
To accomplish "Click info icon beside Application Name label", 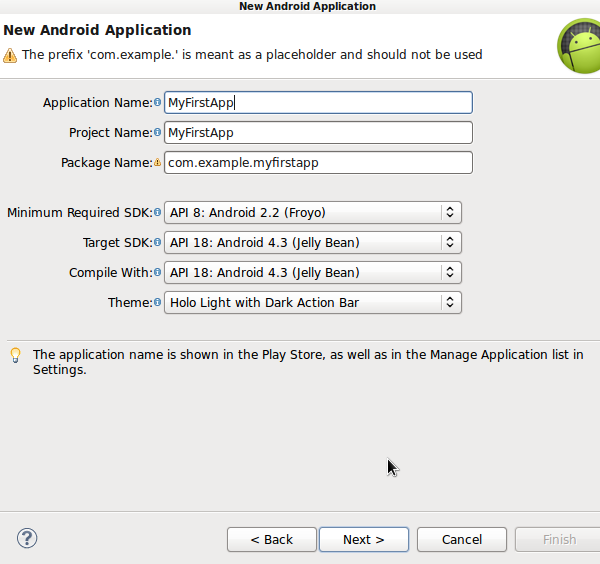I will pyautogui.click(x=157, y=103).
